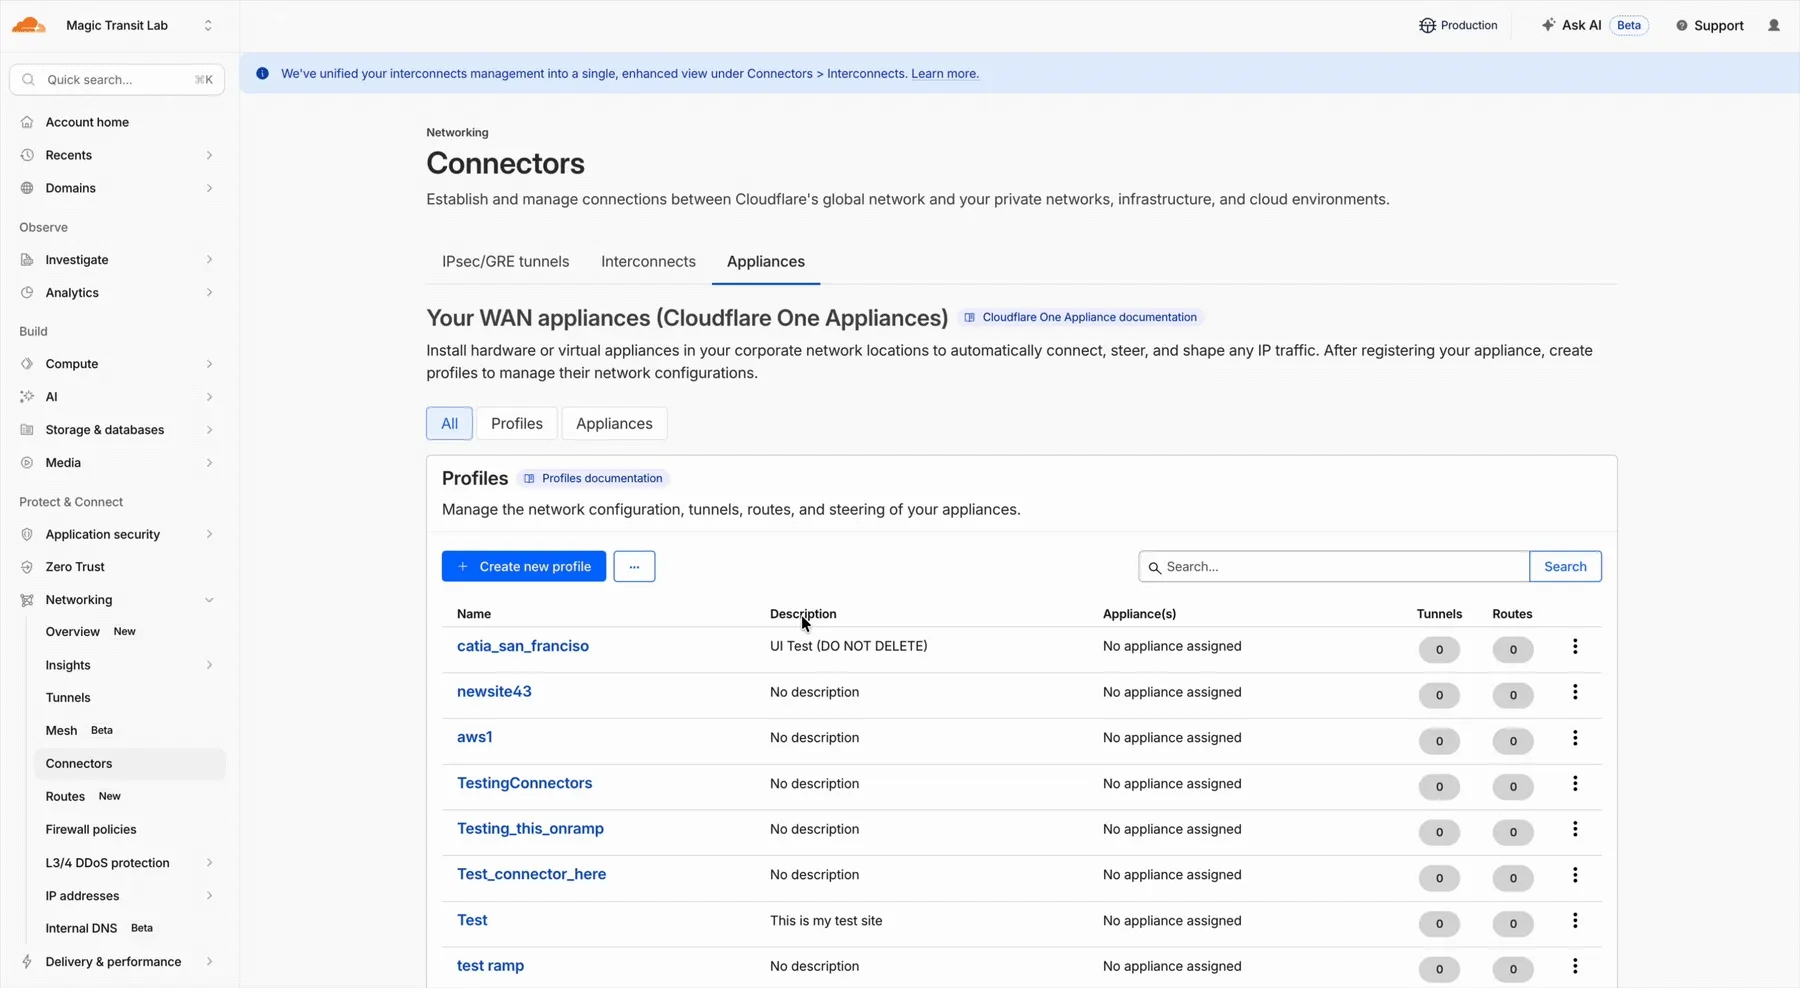Click the Cloudflare logo icon
This screenshot has height=988, width=1800.
[x=29, y=25]
